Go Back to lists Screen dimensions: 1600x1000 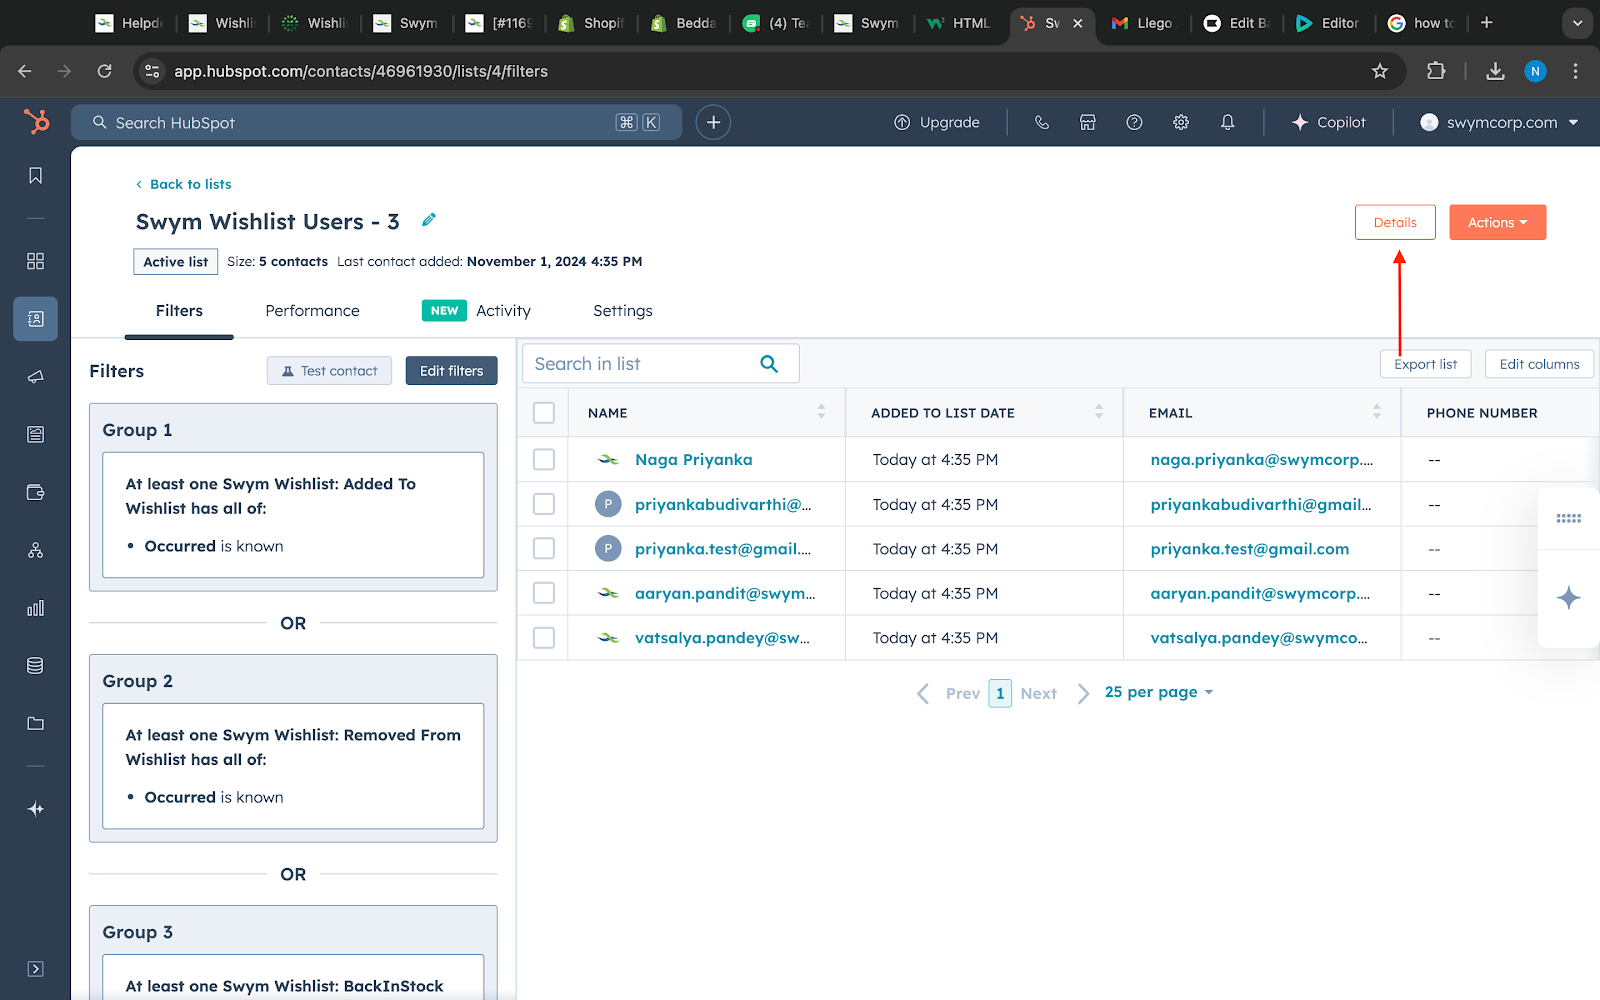click(184, 184)
